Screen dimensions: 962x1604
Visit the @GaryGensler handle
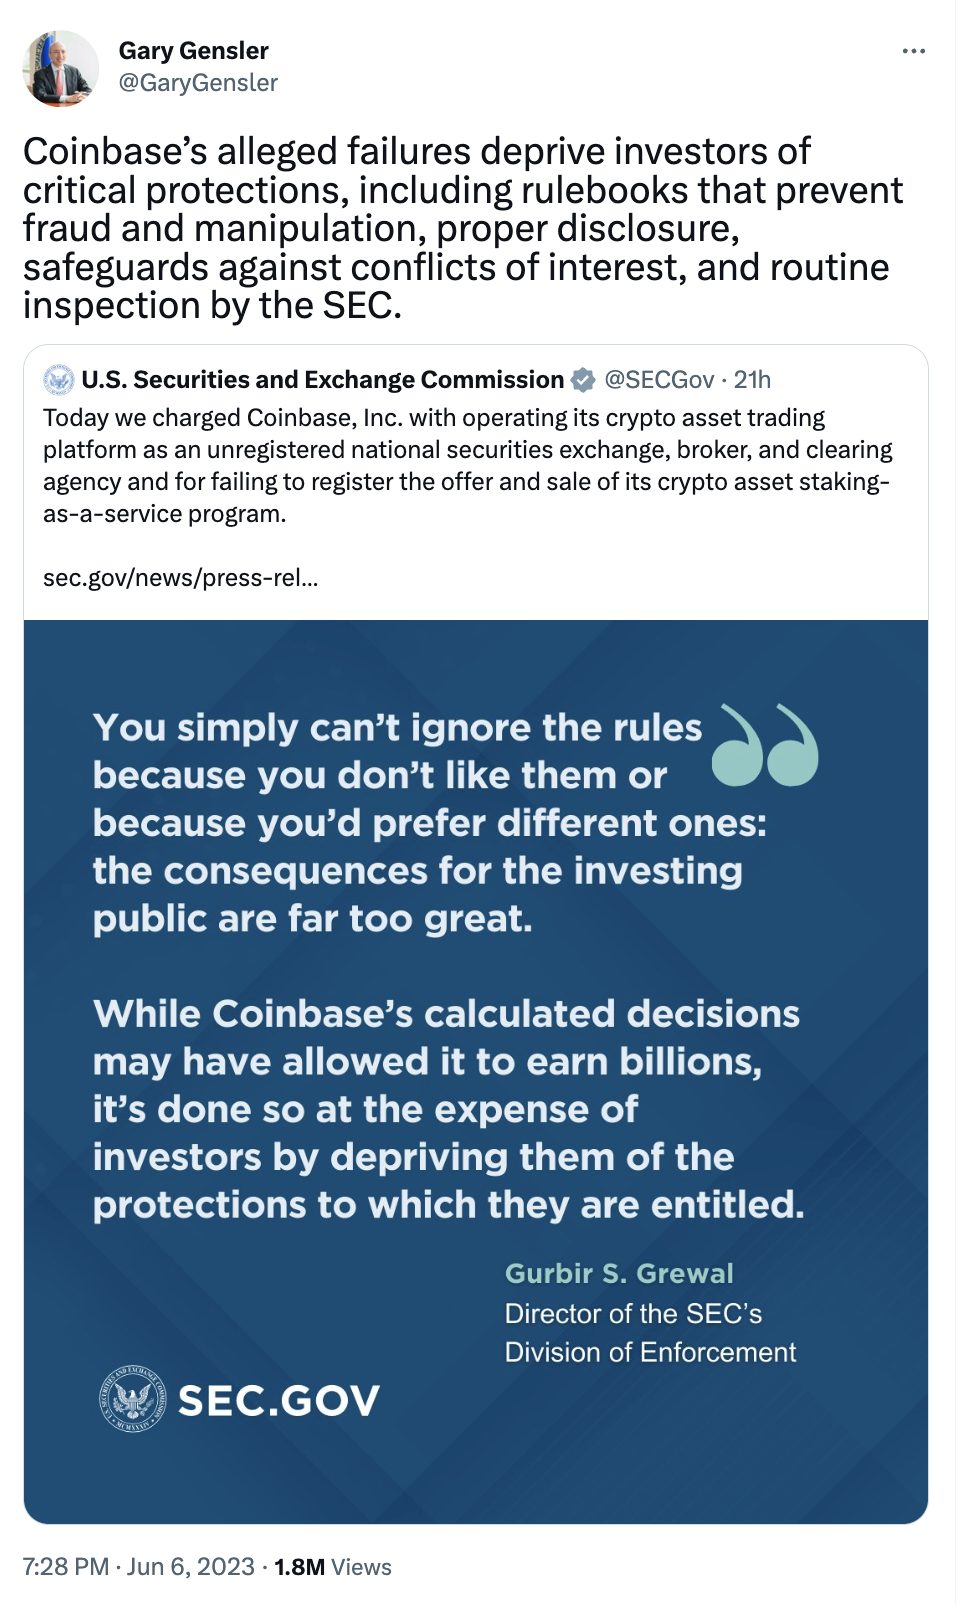[x=198, y=83]
